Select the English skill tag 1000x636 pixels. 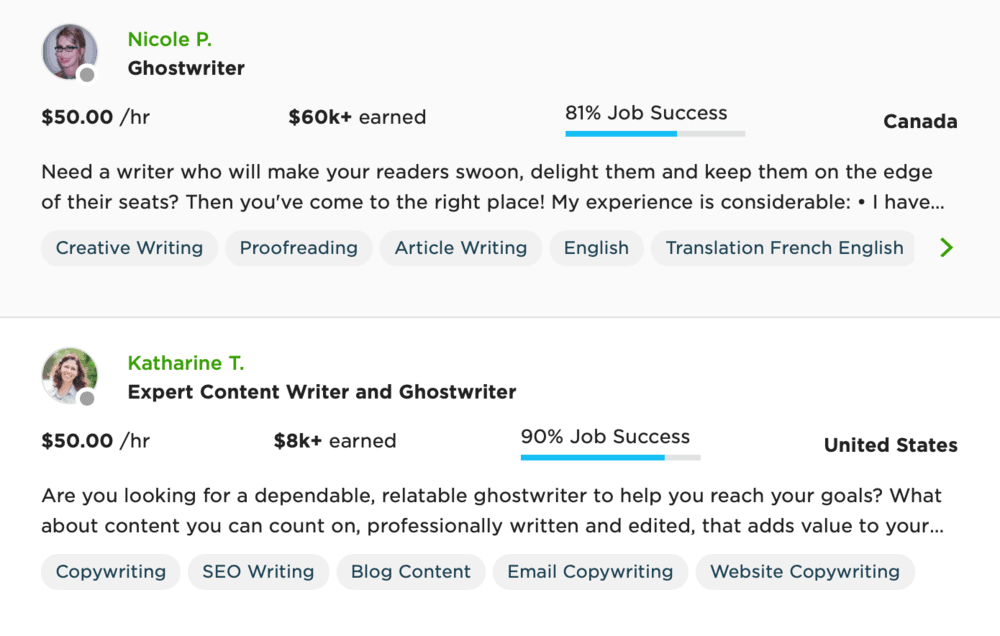tap(596, 247)
